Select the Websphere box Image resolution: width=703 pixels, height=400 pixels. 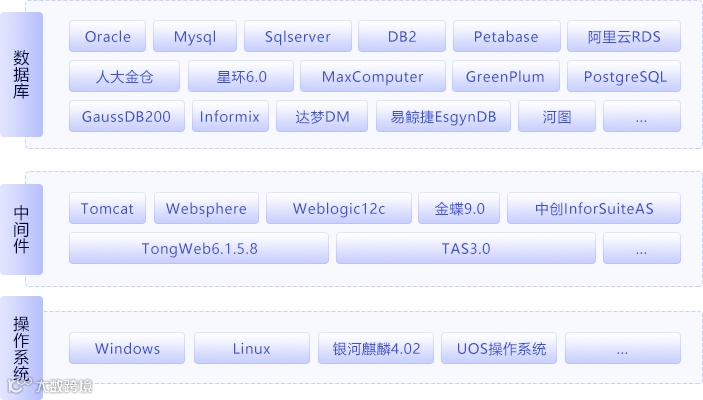coord(206,208)
